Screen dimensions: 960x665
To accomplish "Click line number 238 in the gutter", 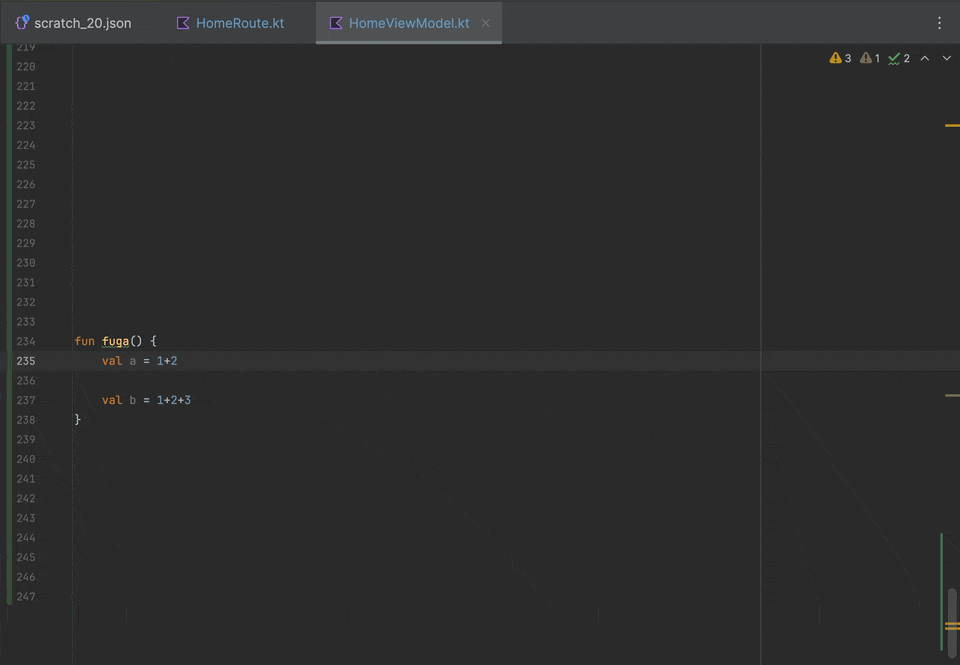I will [x=26, y=419].
